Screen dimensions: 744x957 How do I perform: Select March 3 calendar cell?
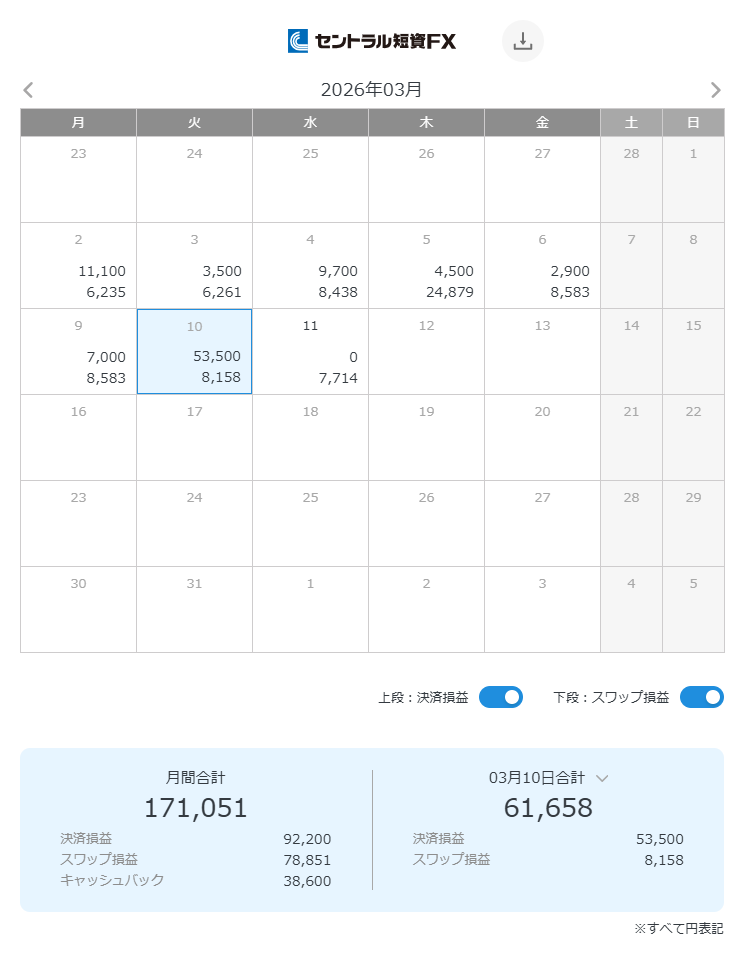[x=194, y=265]
